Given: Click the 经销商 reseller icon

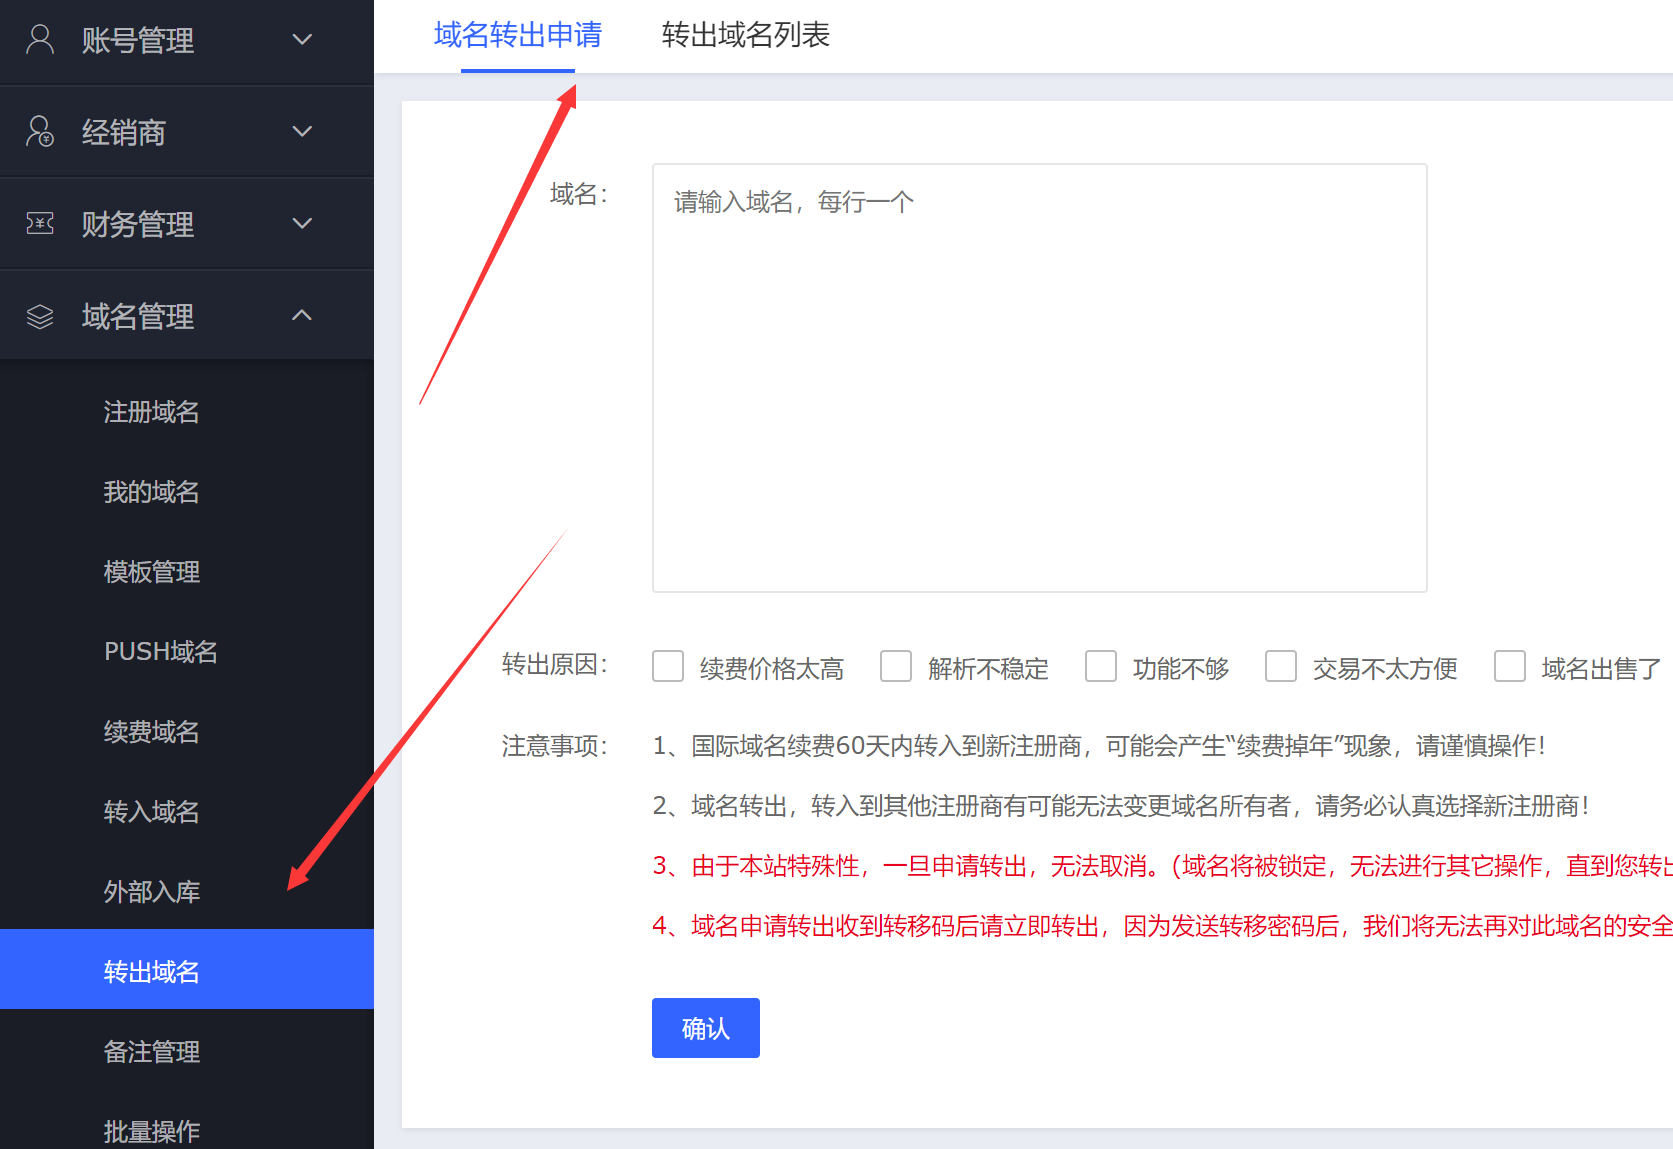Looking at the screenshot, I should pyautogui.click(x=40, y=132).
